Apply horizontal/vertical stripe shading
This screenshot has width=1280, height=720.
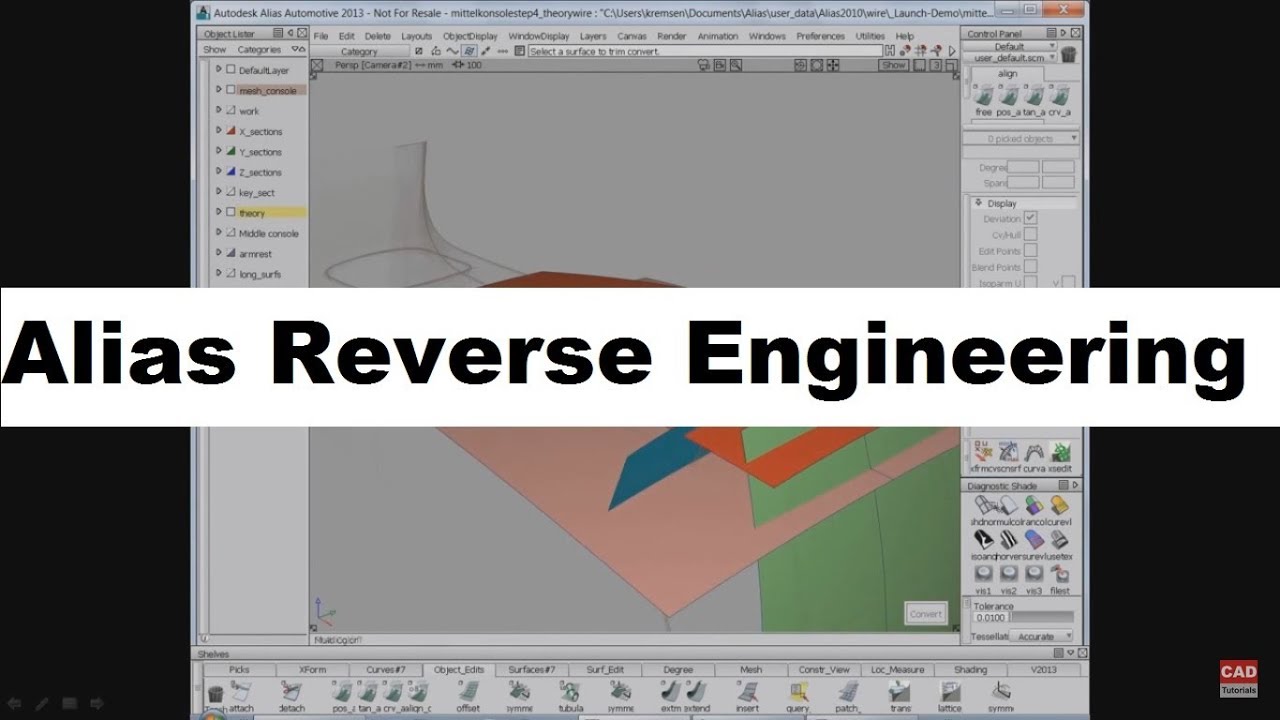click(x=1009, y=540)
